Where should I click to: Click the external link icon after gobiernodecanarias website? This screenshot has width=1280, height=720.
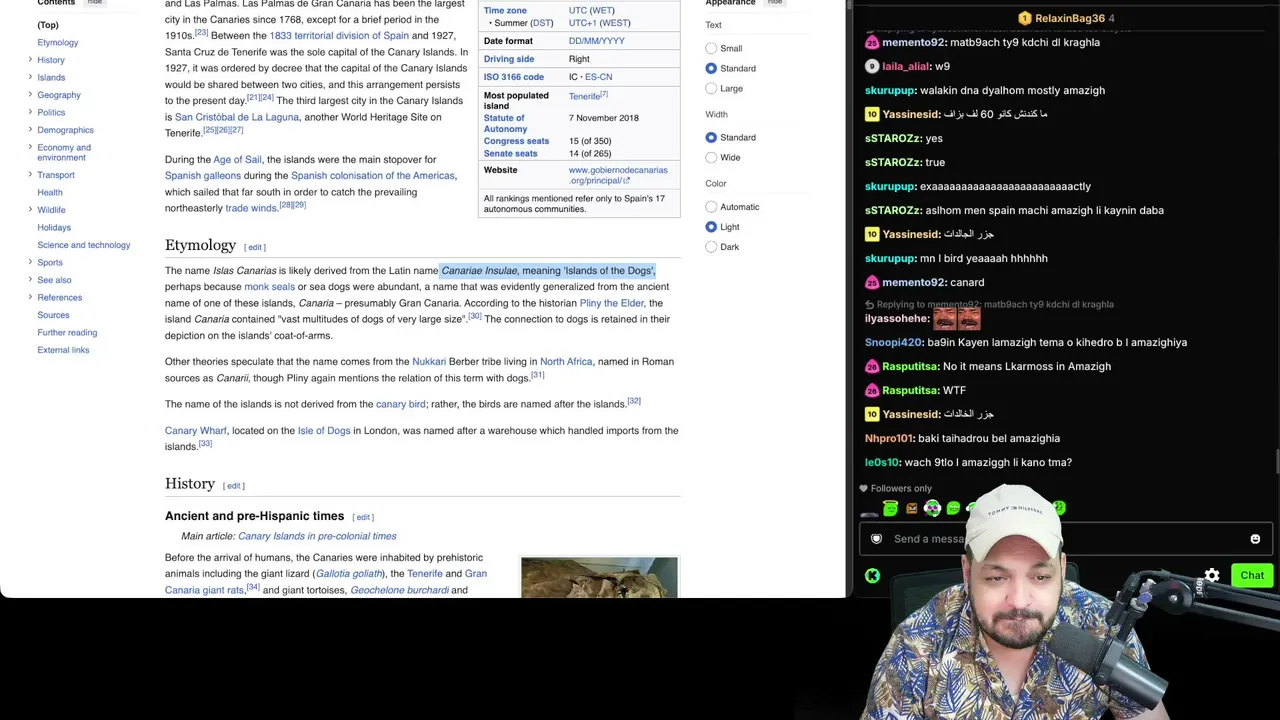click(x=626, y=181)
